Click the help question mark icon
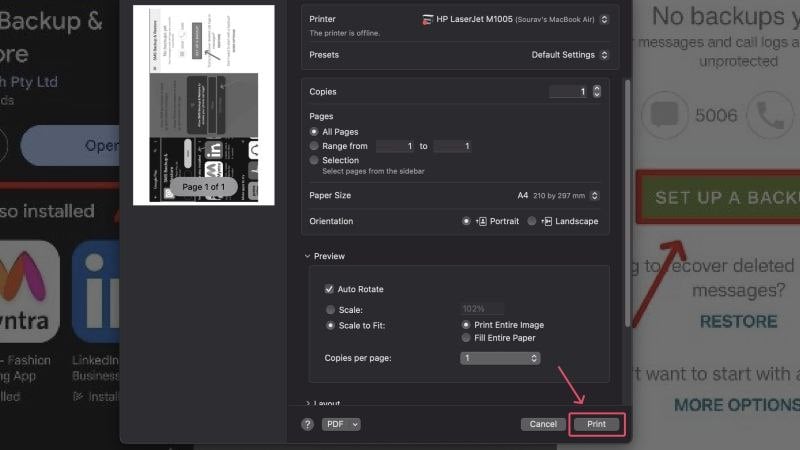 pos(307,424)
